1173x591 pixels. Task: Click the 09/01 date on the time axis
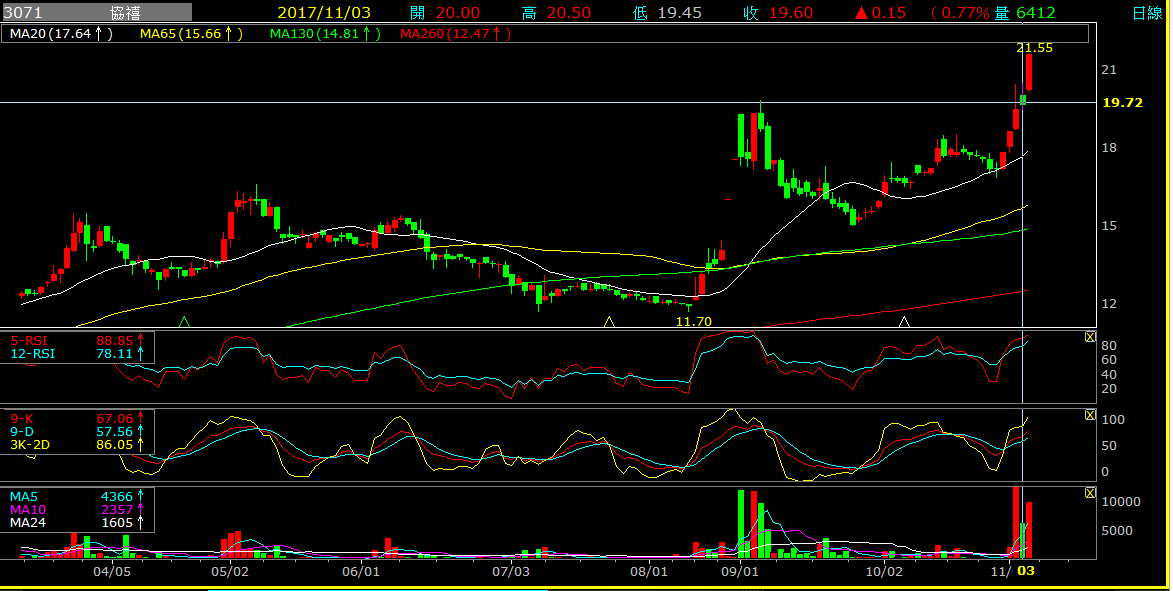(739, 572)
